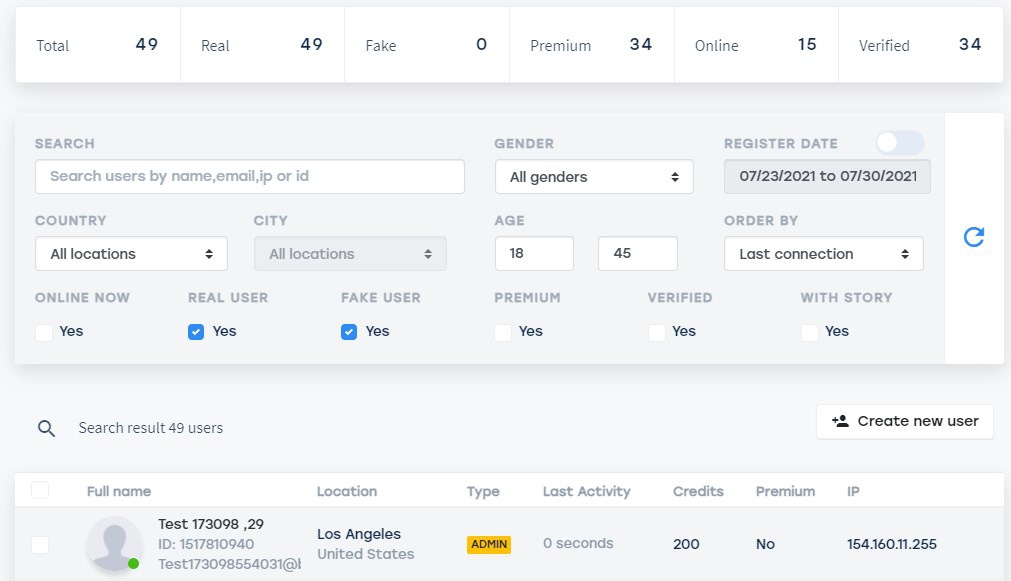Screen dimensions: 1011x581
Task: Enable the Verified filter checkbox
Action: 656,332
